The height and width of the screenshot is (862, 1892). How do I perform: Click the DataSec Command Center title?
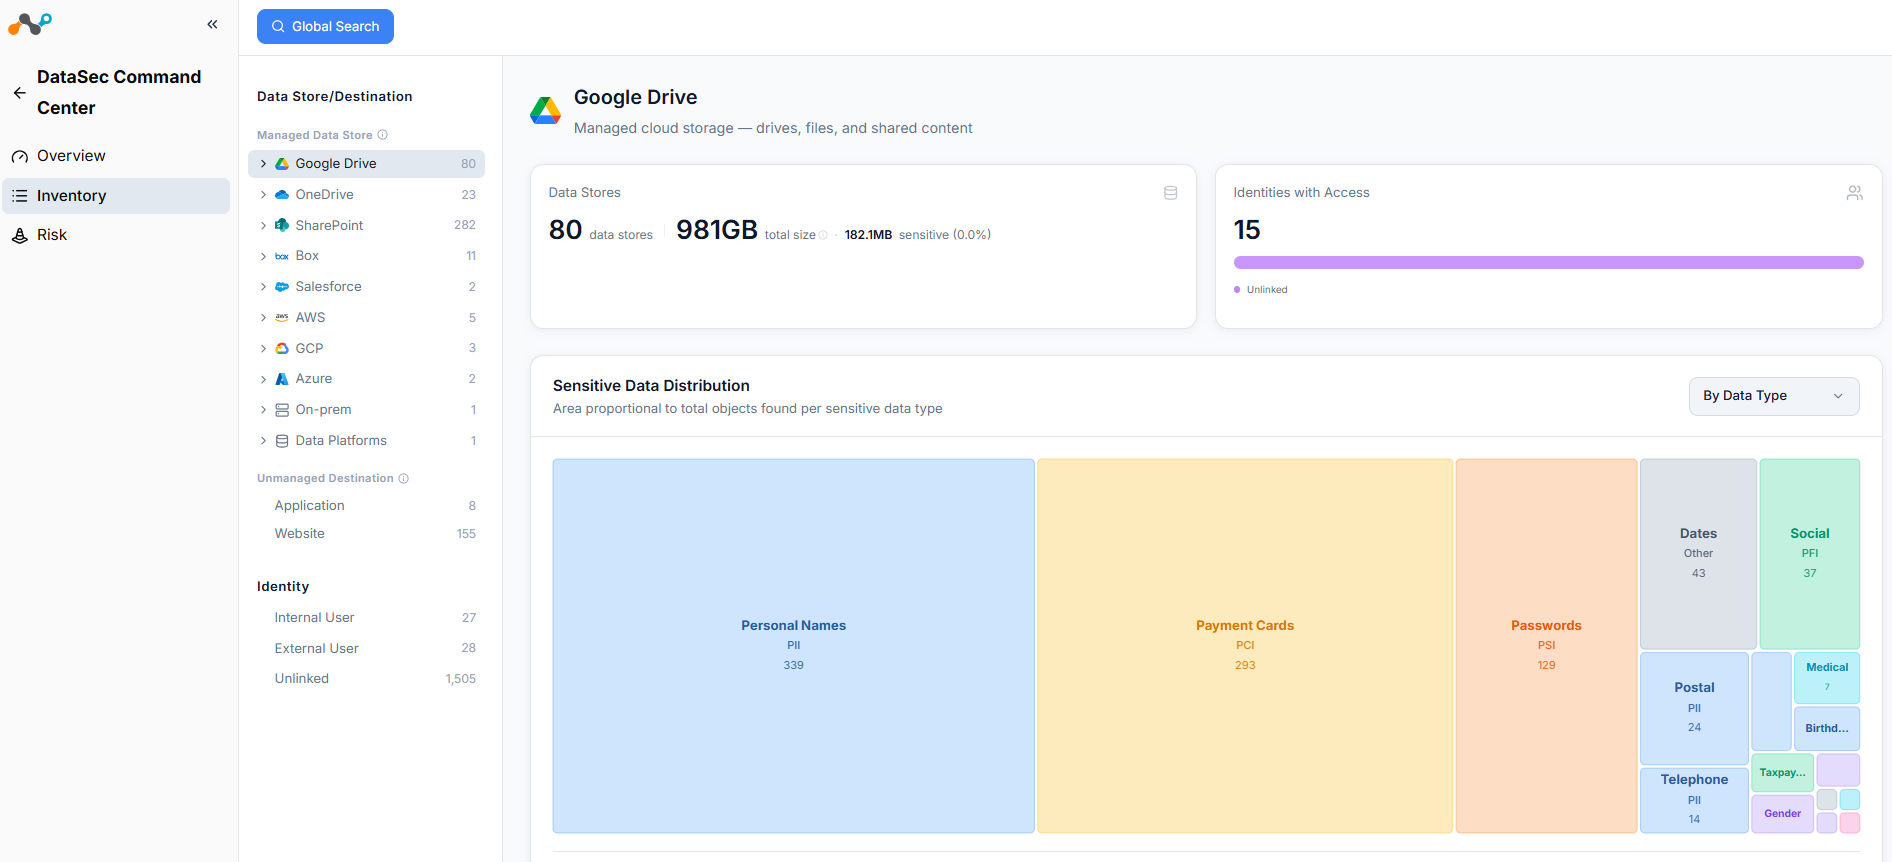tap(119, 93)
